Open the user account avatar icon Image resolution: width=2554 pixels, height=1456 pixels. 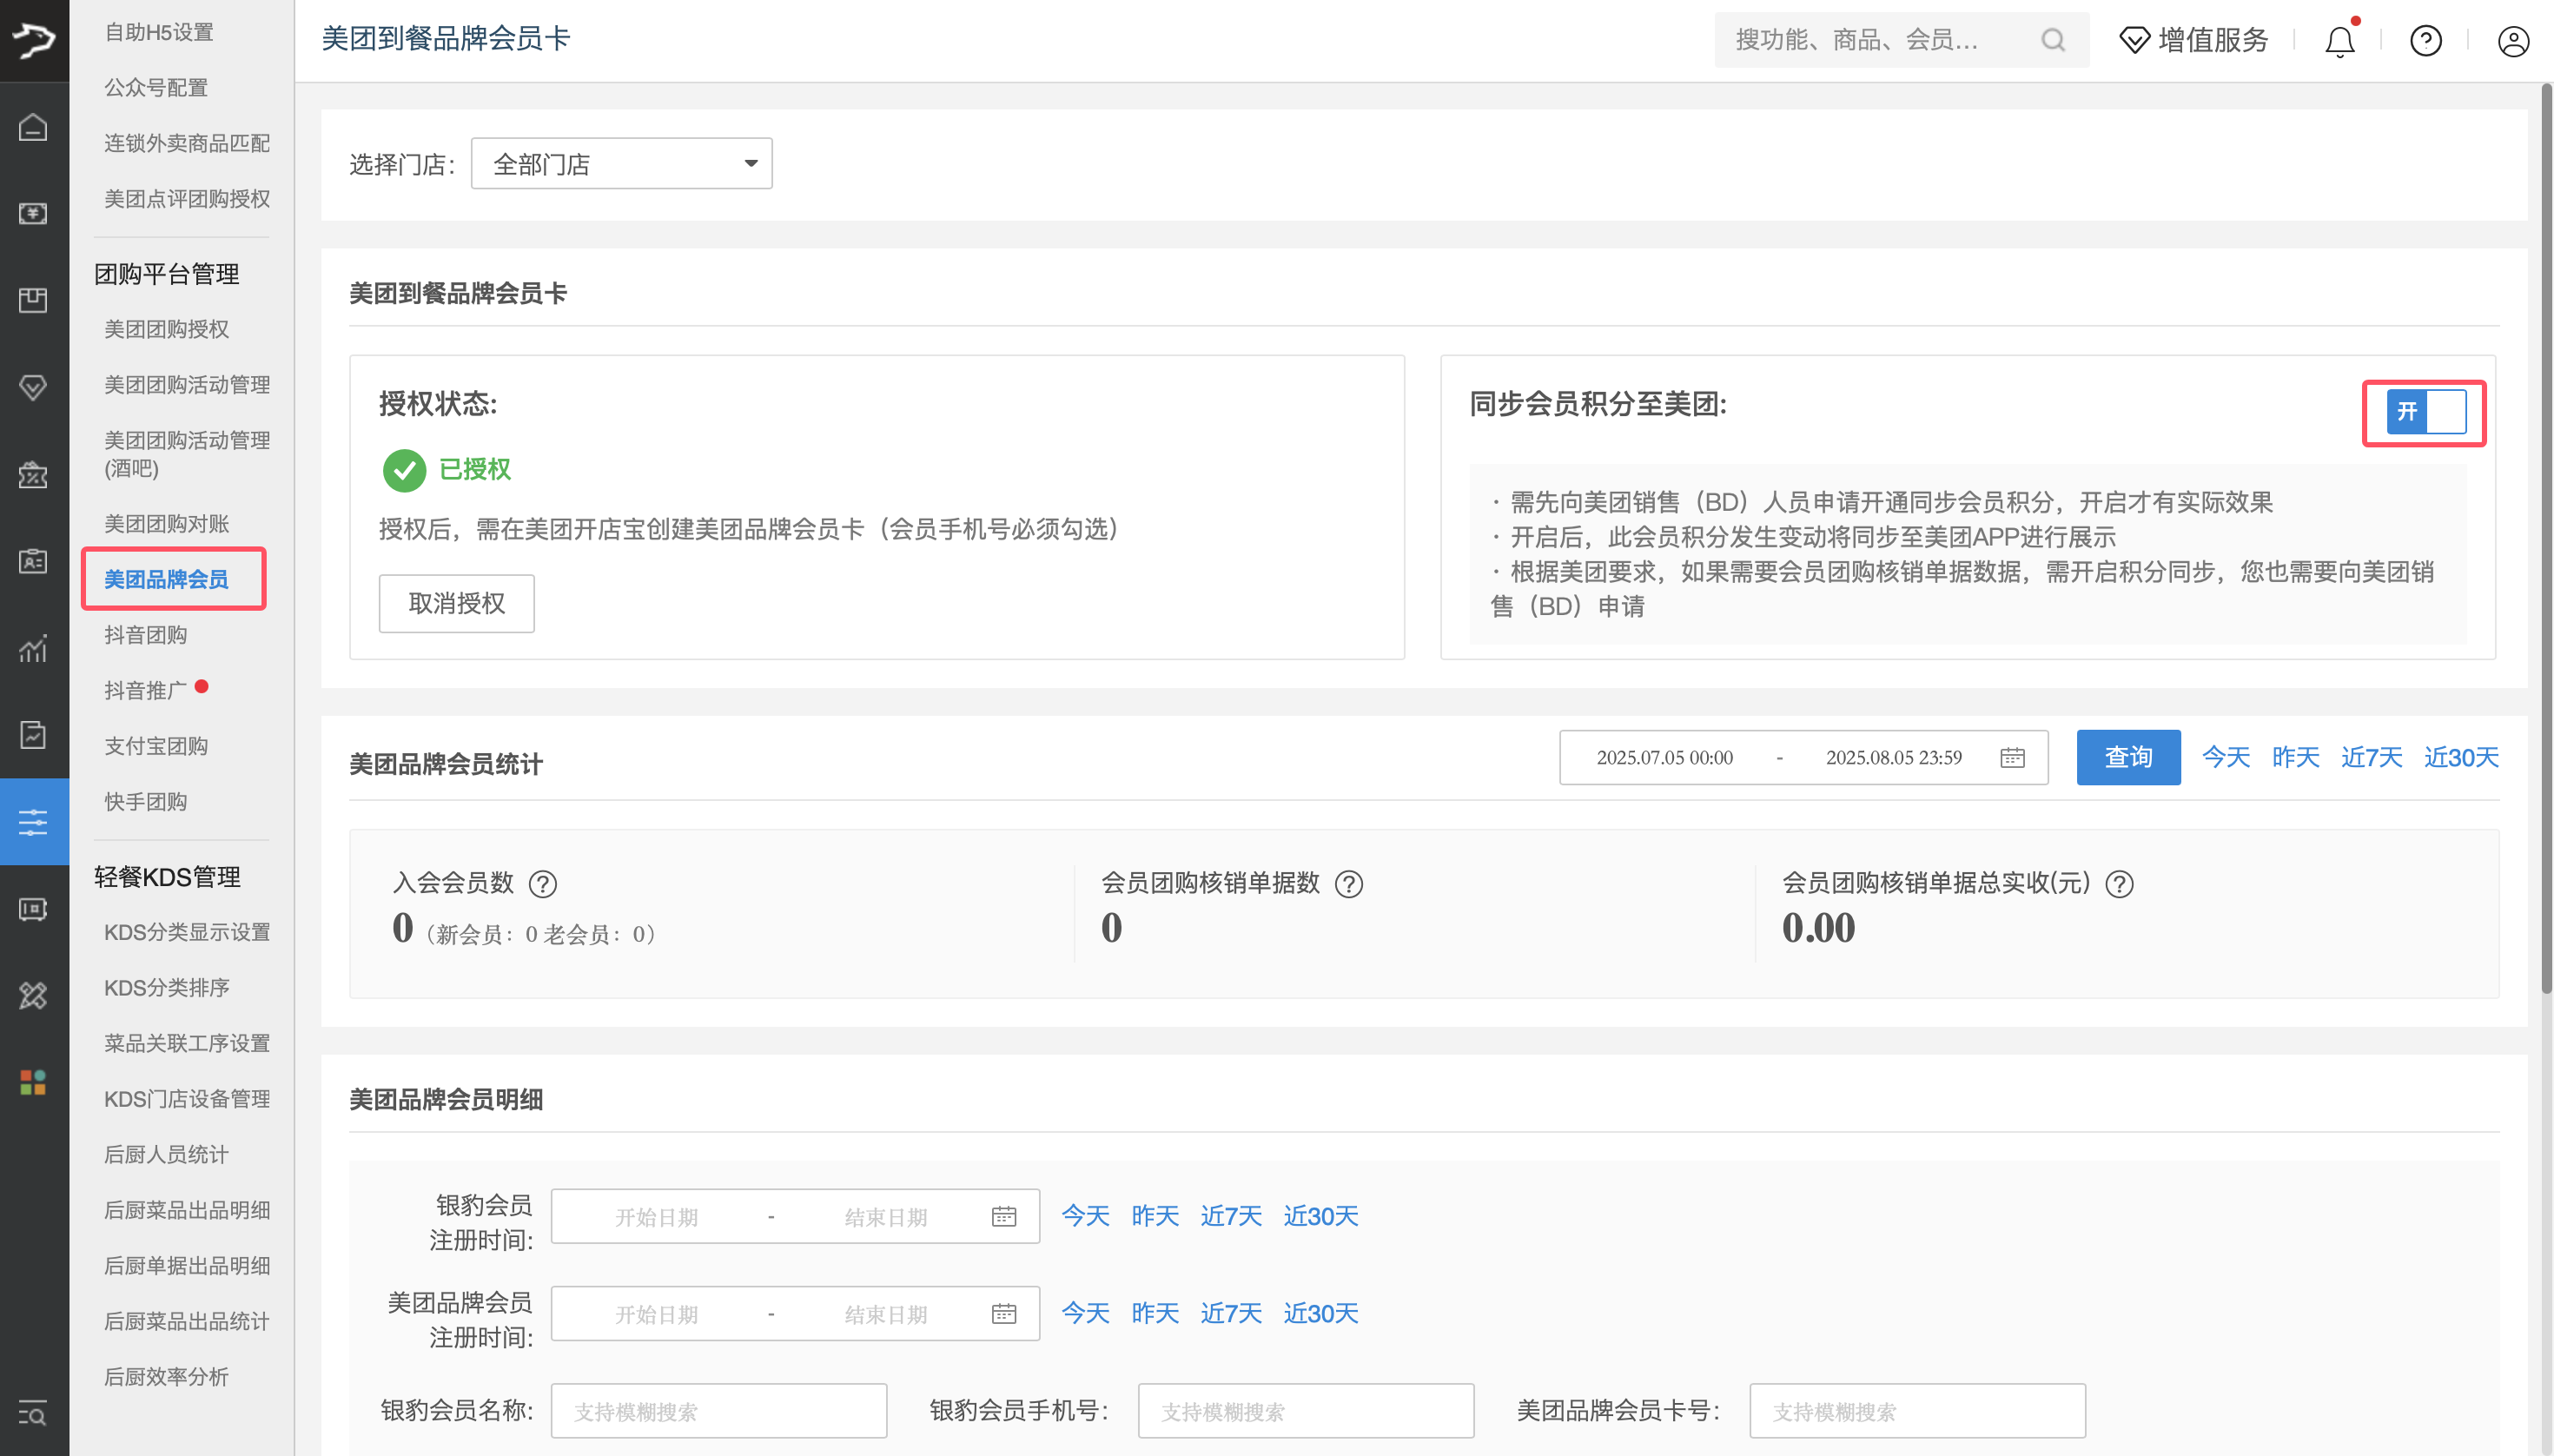[x=2513, y=41]
